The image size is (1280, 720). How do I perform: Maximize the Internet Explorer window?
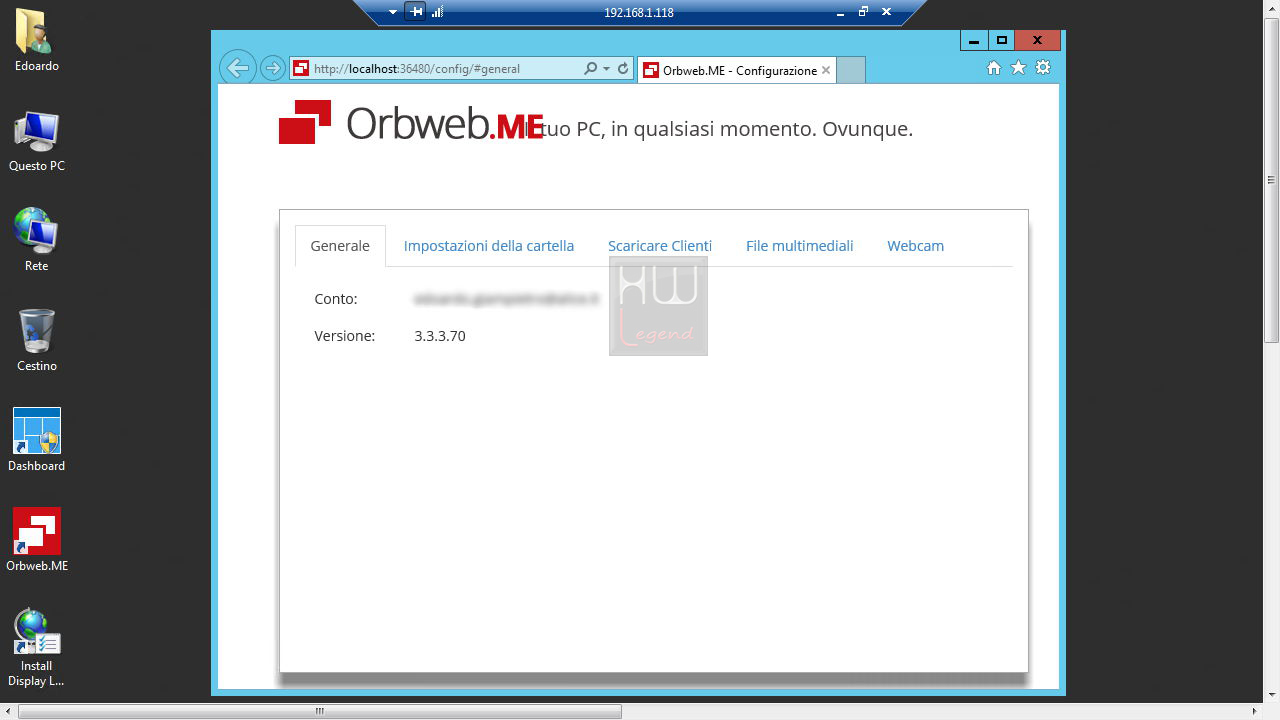tap(1001, 41)
